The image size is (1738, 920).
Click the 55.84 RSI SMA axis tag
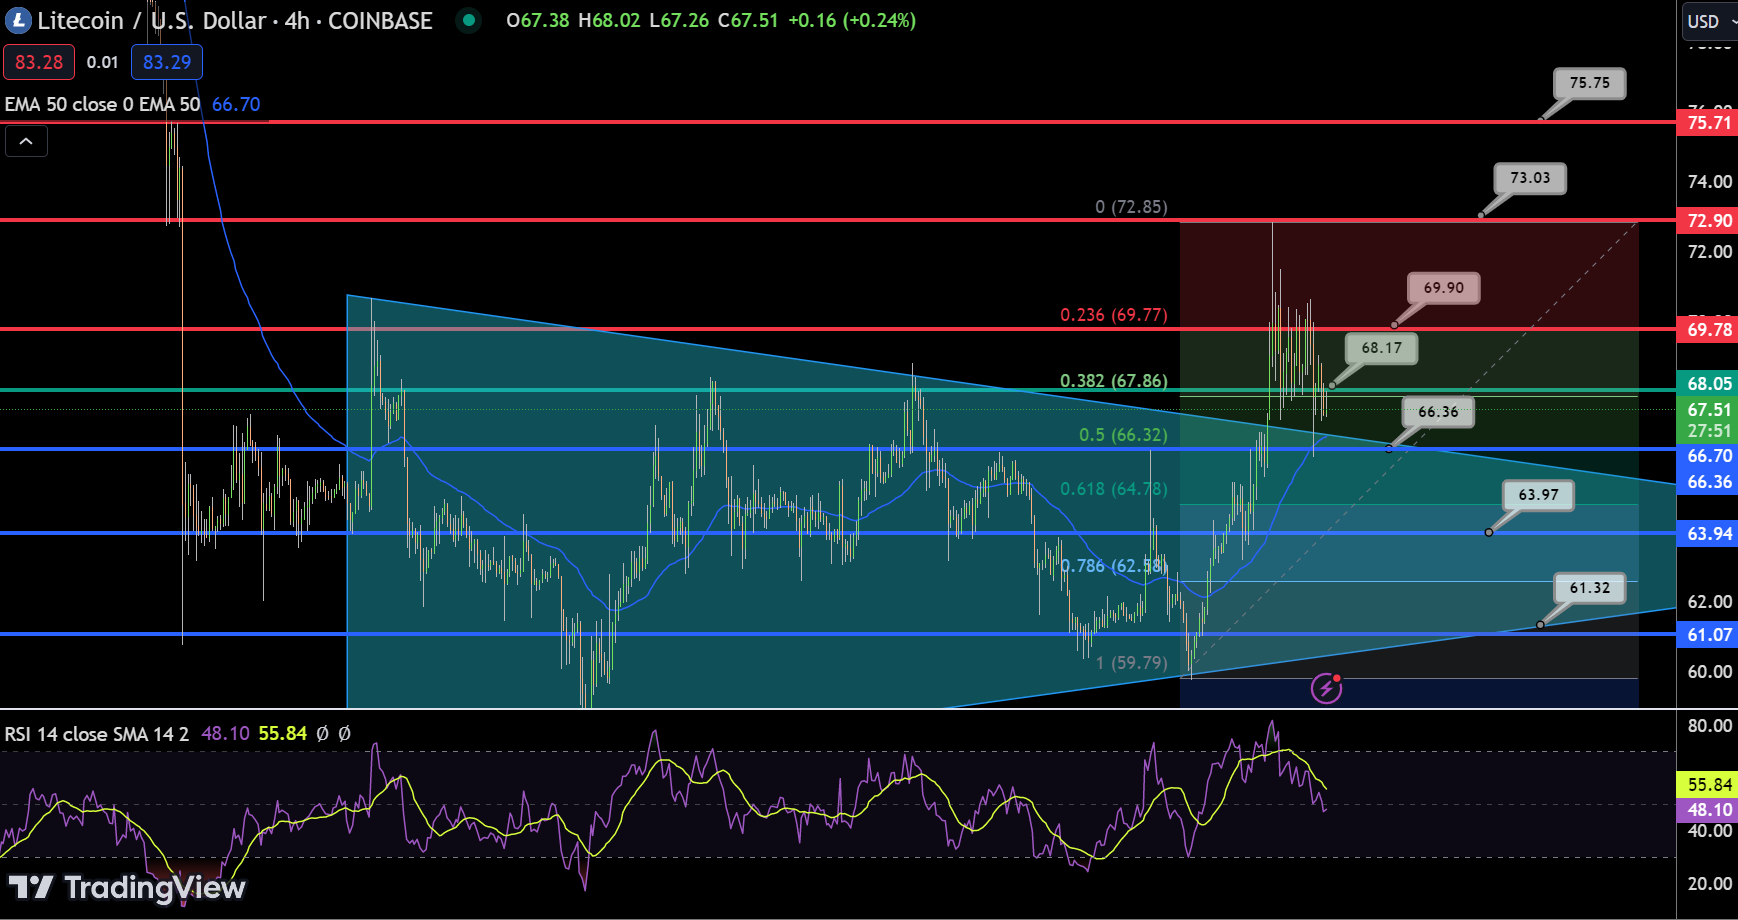tap(1708, 785)
